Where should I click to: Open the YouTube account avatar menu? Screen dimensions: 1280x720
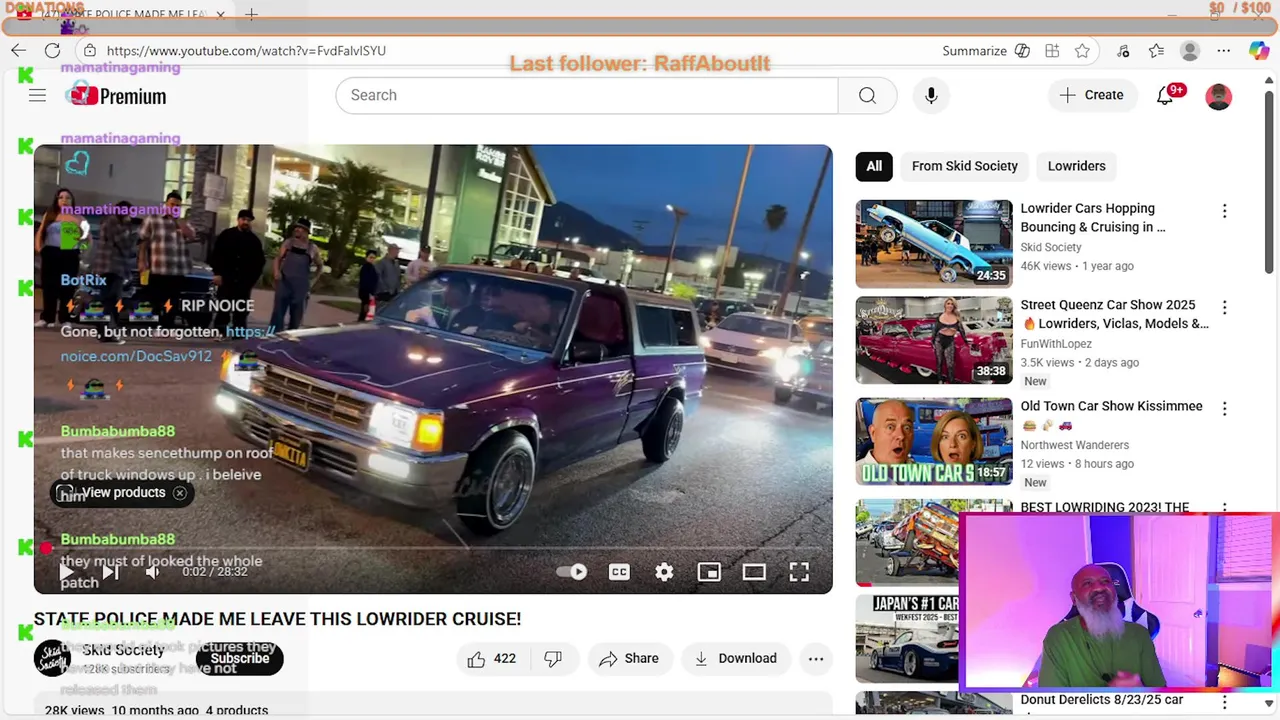pyautogui.click(x=1218, y=96)
